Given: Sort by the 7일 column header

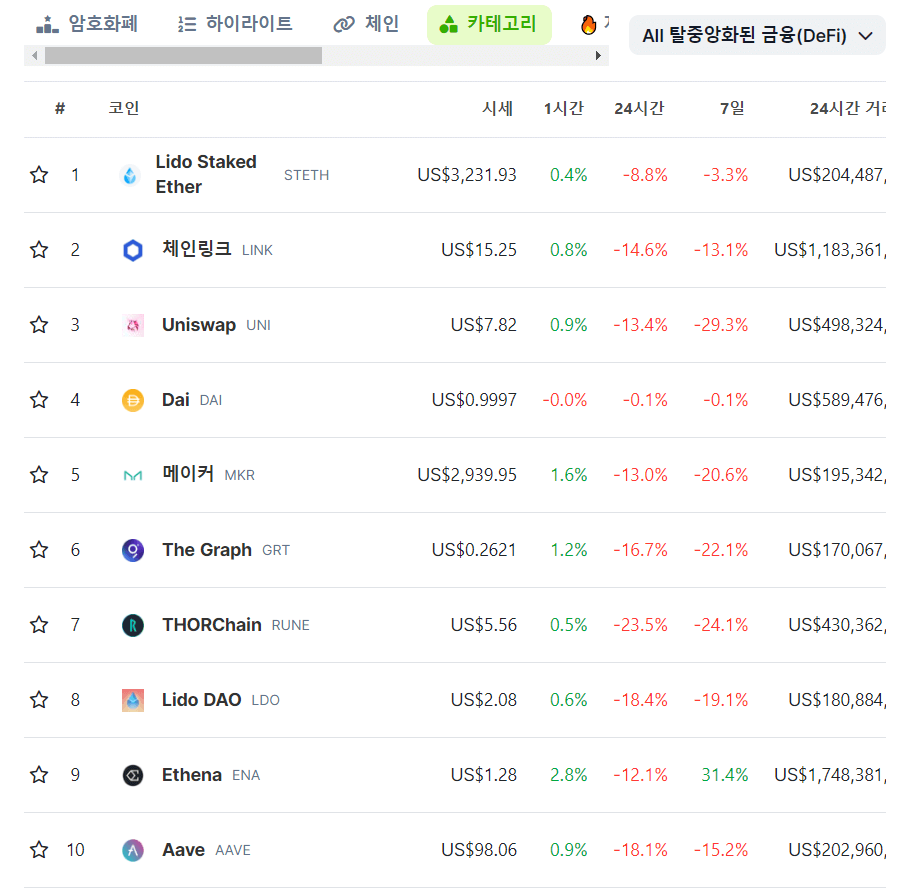Looking at the screenshot, I should [x=732, y=108].
